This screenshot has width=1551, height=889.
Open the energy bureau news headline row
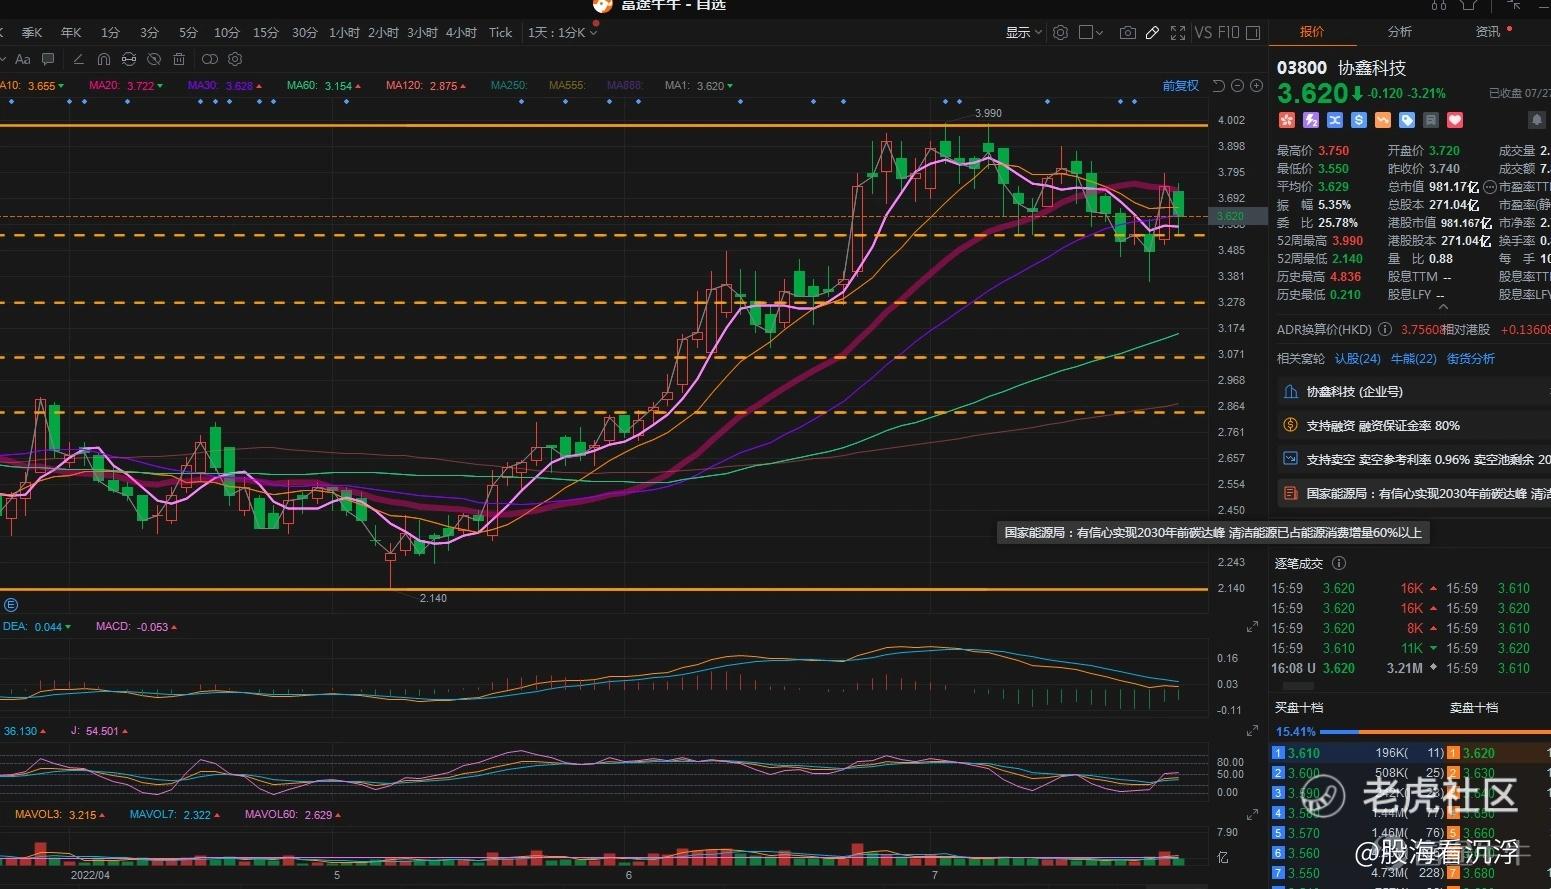tap(1414, 494)
